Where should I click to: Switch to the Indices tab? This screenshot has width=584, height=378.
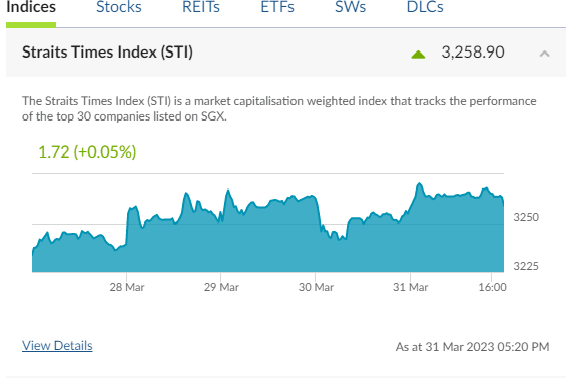[31, 7]
